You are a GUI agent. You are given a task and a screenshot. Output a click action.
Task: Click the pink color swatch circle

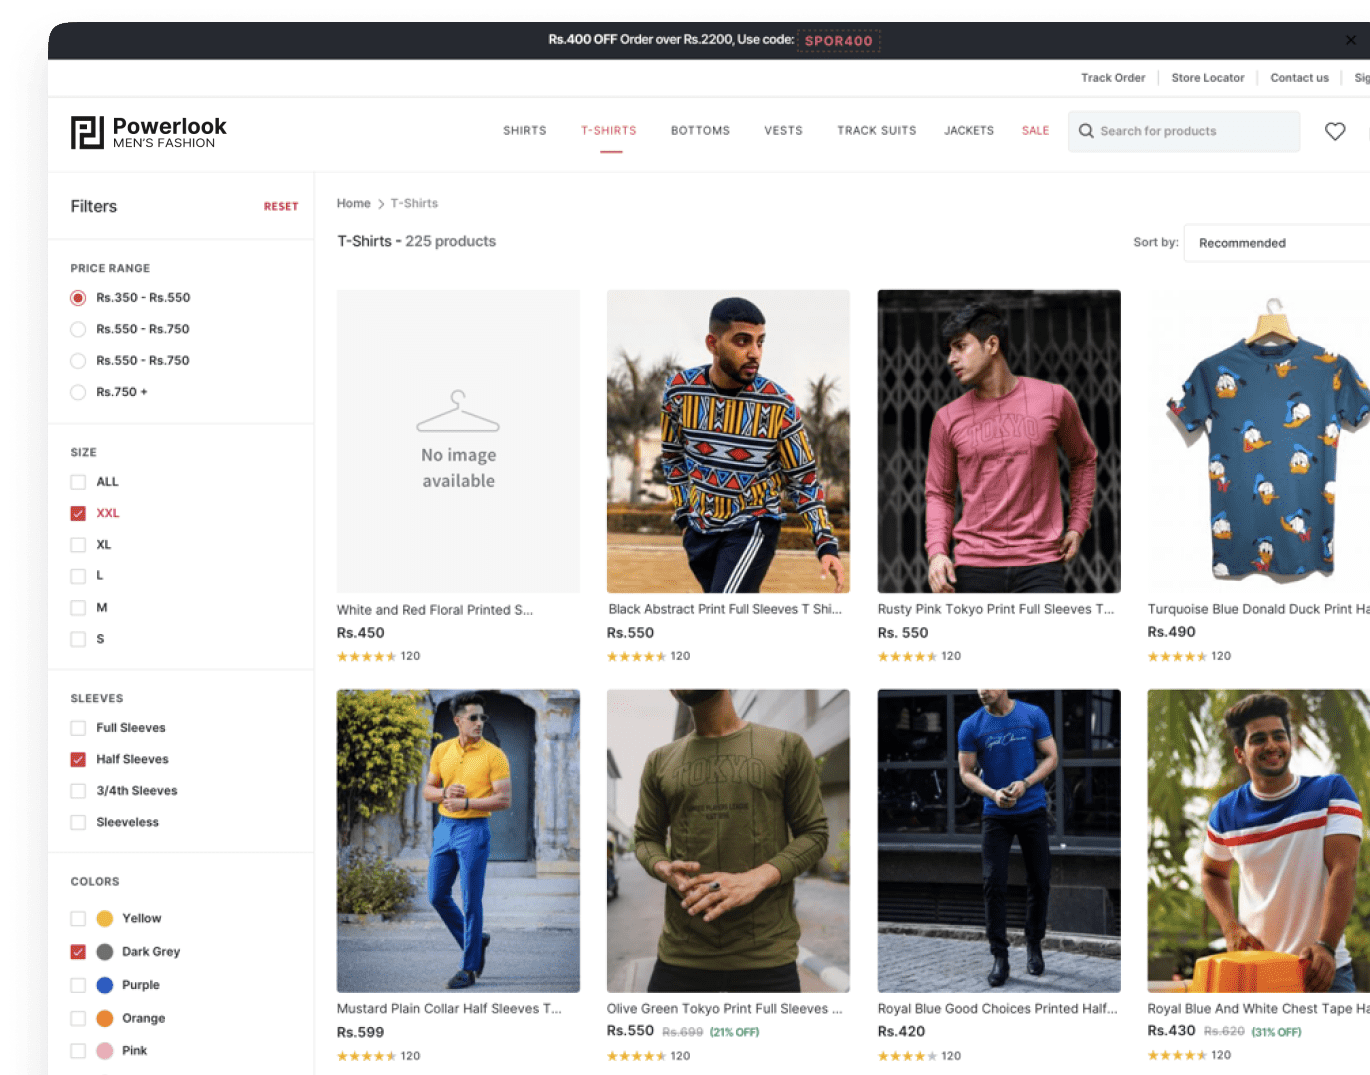105,1051
